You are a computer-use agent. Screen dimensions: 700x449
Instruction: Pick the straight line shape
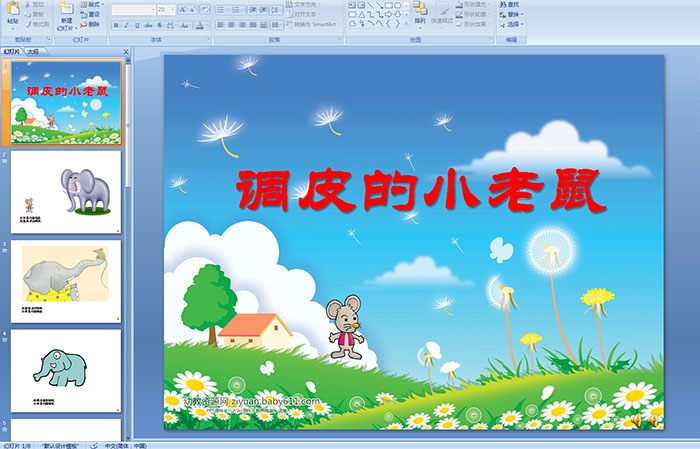coord(371,5)
